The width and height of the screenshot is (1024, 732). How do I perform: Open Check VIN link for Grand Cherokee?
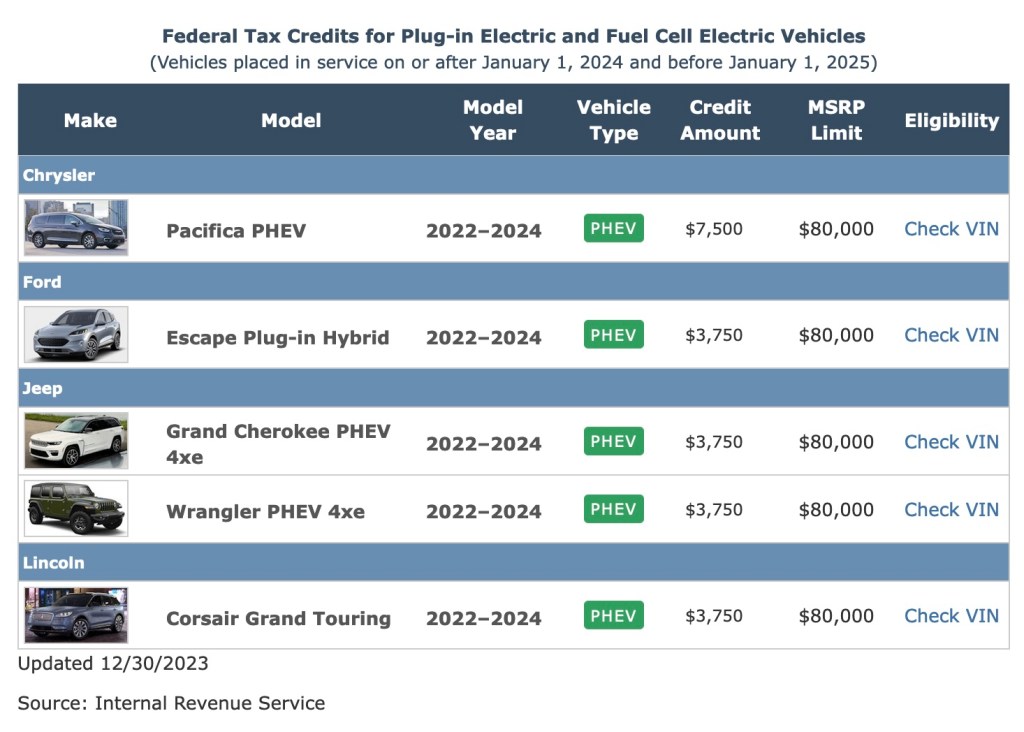coord(951,442)
